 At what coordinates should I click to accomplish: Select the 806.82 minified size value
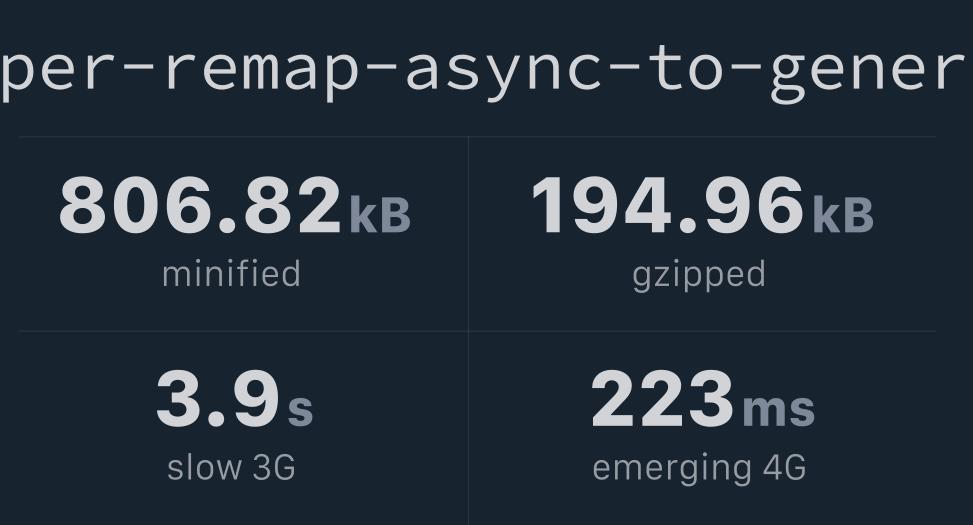coord(200,205)
